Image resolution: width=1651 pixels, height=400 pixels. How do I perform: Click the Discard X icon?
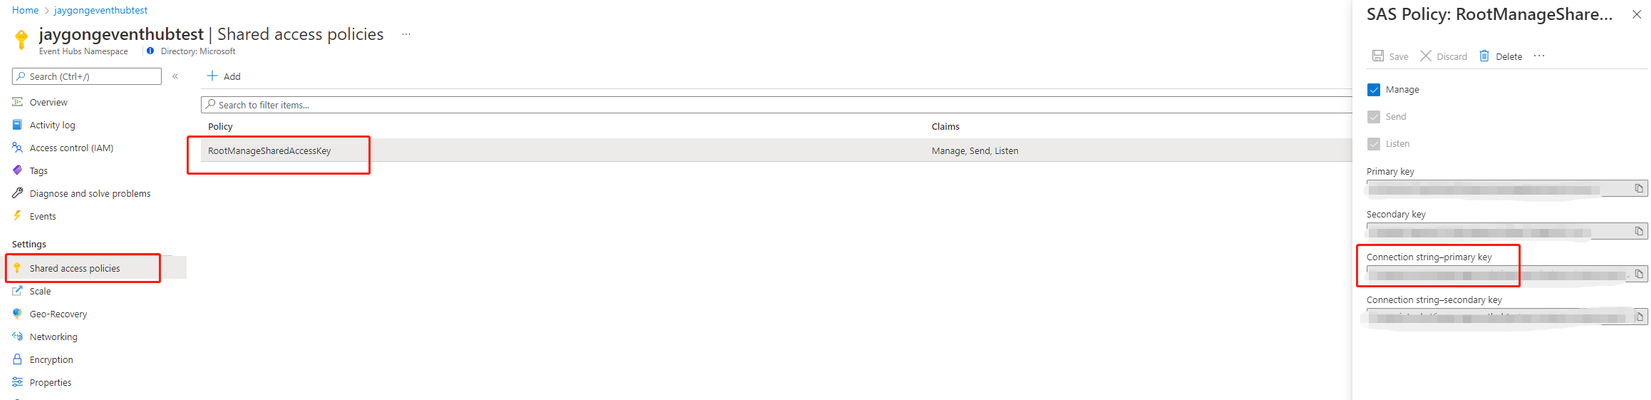click(x=1426, y=56)
